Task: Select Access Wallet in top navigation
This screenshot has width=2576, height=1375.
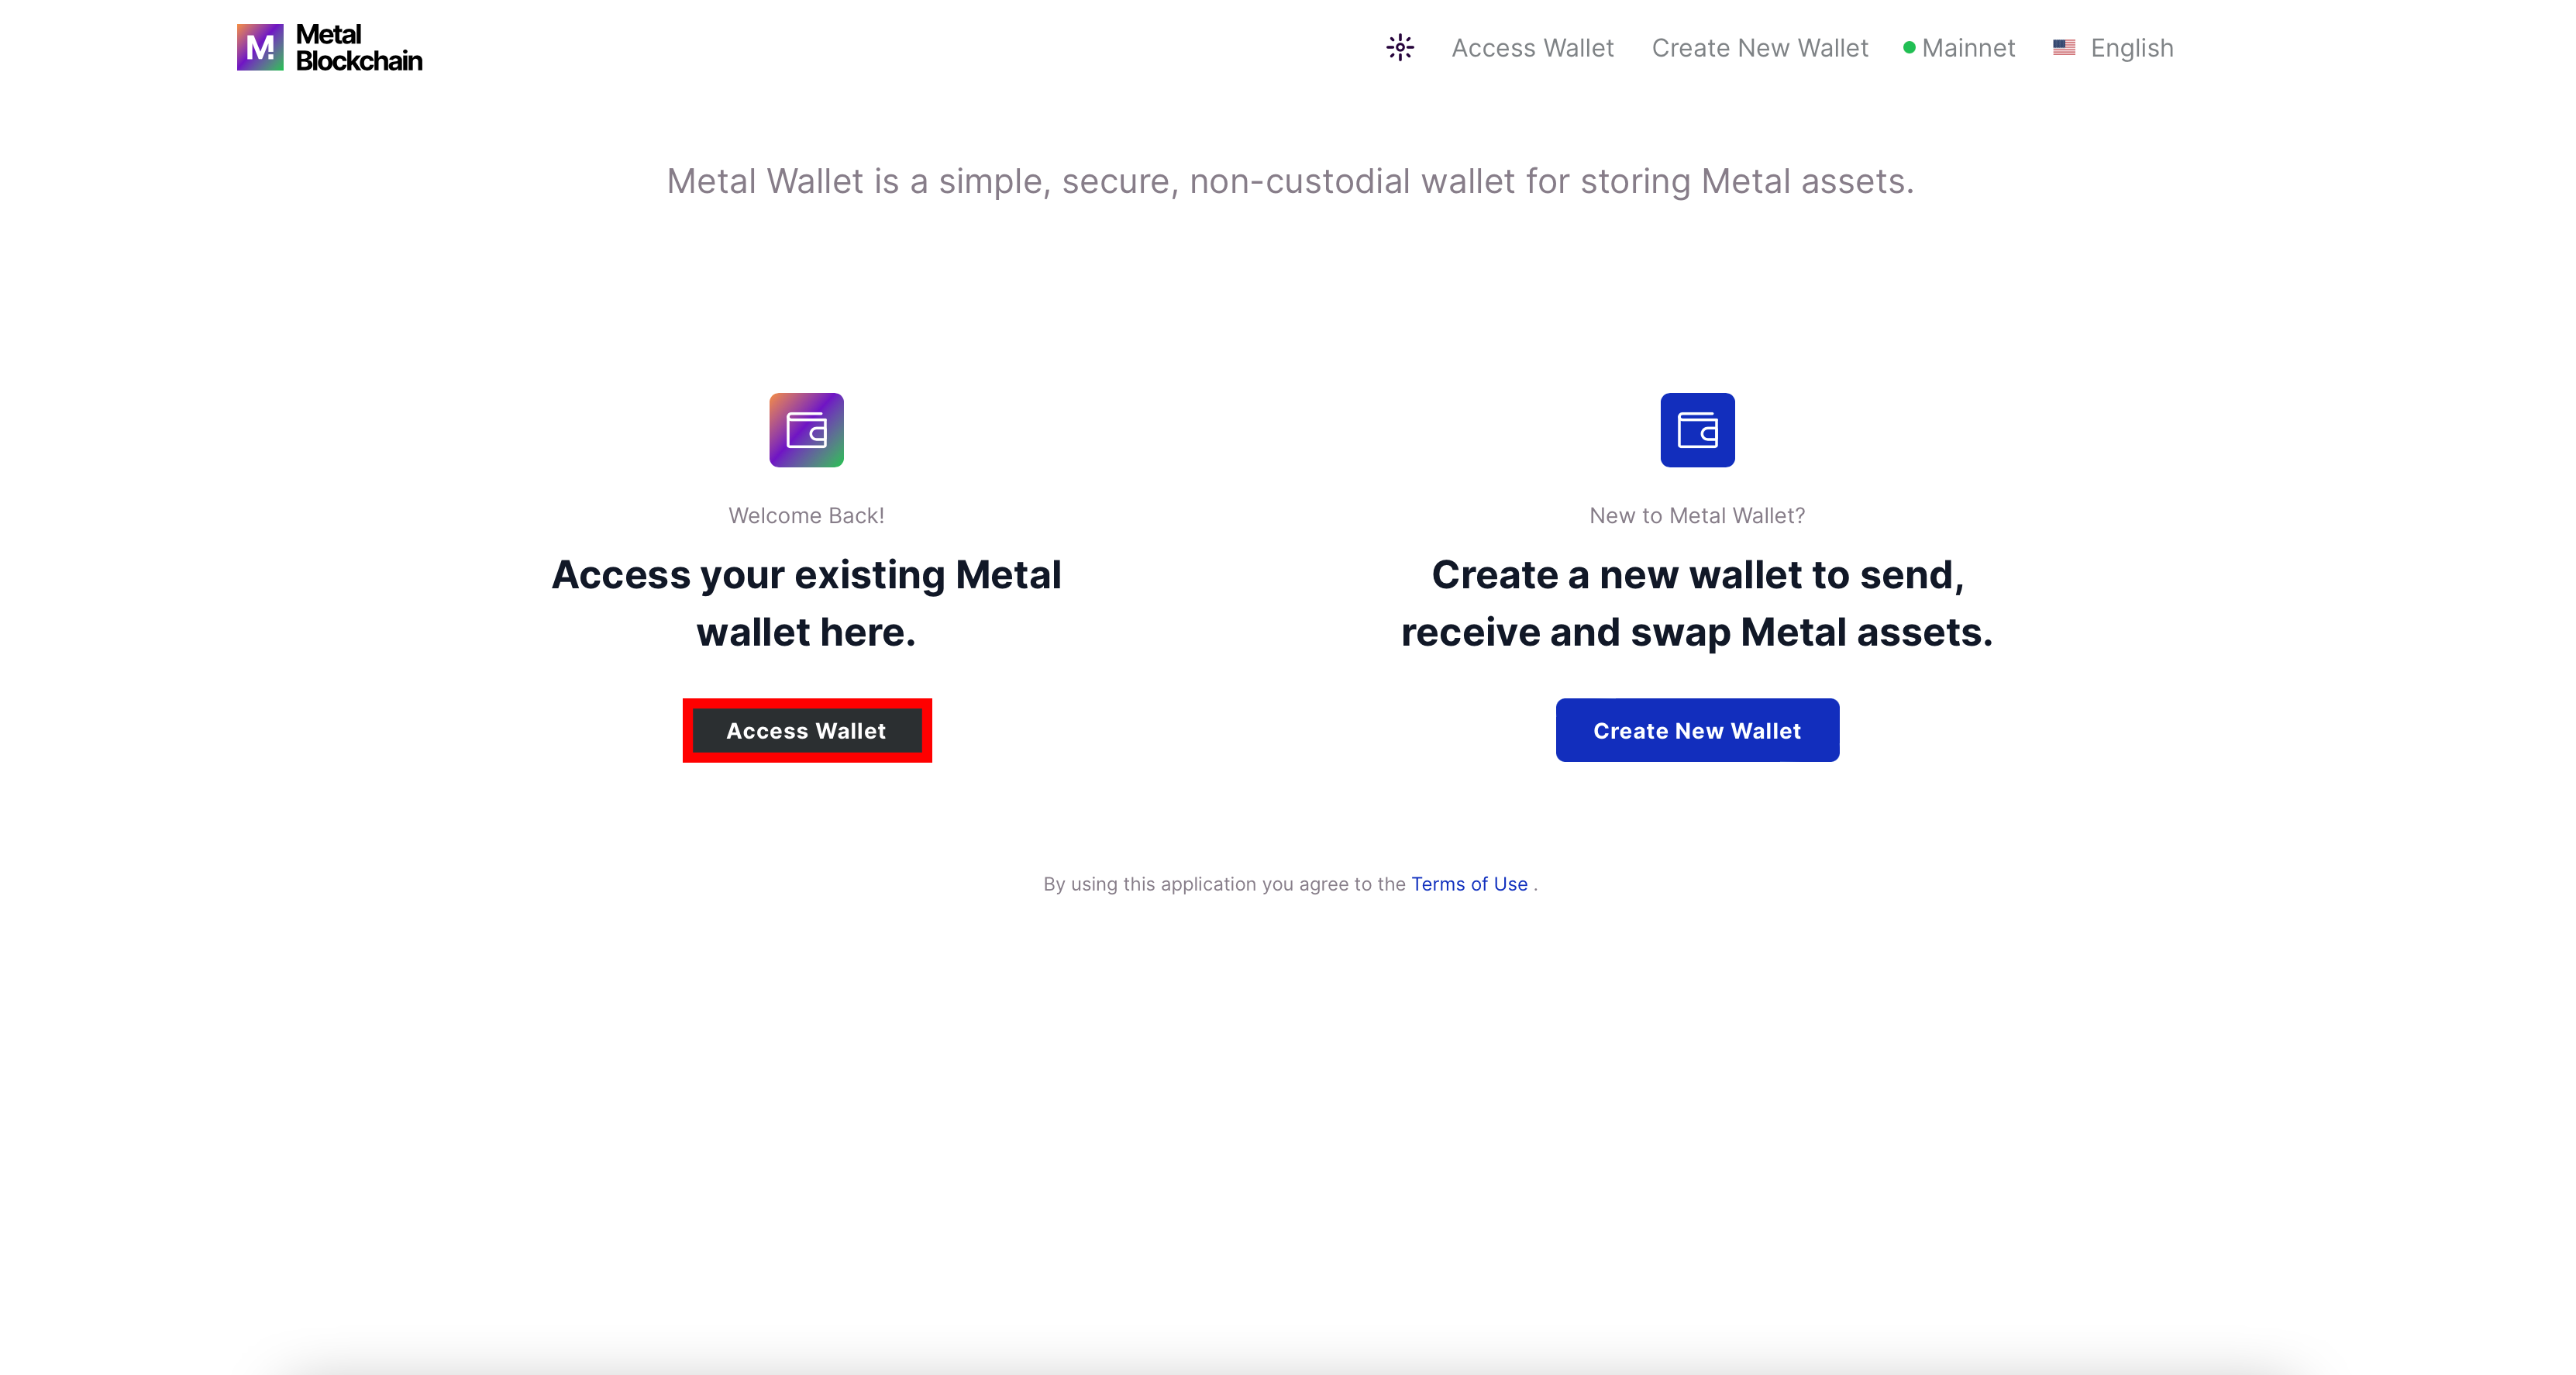Action: pos(1532,48)
